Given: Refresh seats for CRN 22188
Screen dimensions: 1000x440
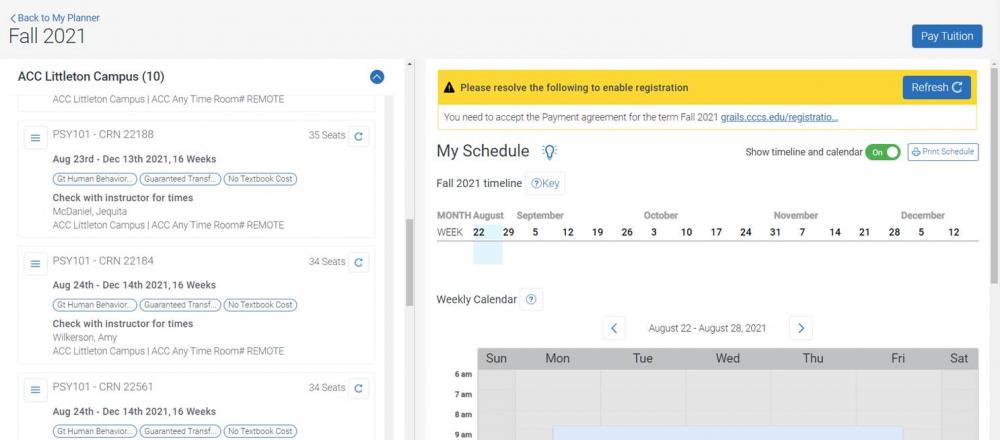Looking at the screenshot, I should tap(358, 136).
